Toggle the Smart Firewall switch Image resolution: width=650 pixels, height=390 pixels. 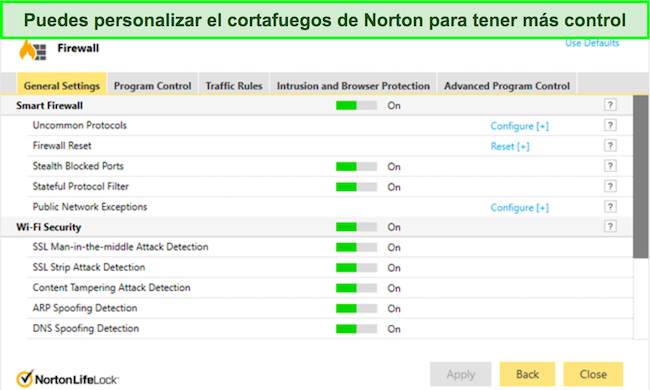(x=356, y=106)
